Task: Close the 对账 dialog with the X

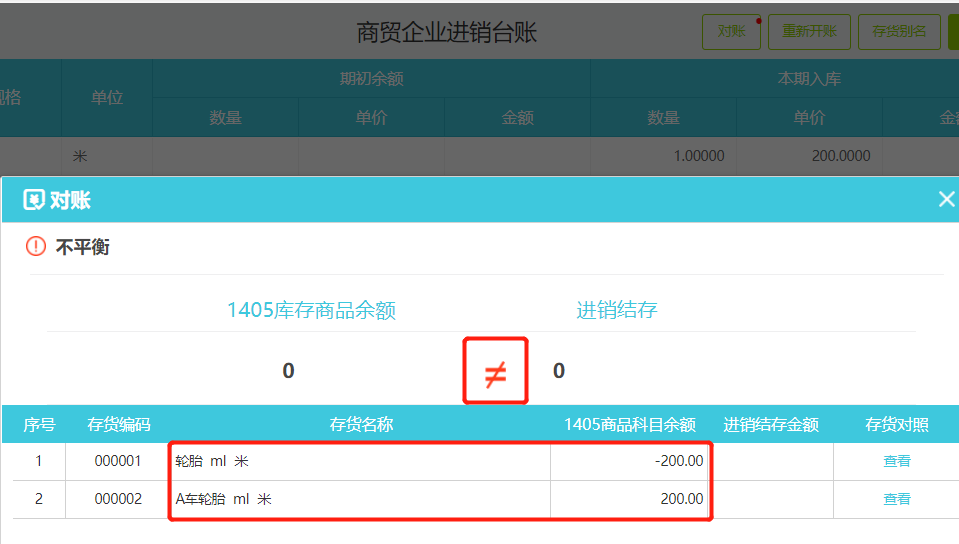Action: [946, 199]
